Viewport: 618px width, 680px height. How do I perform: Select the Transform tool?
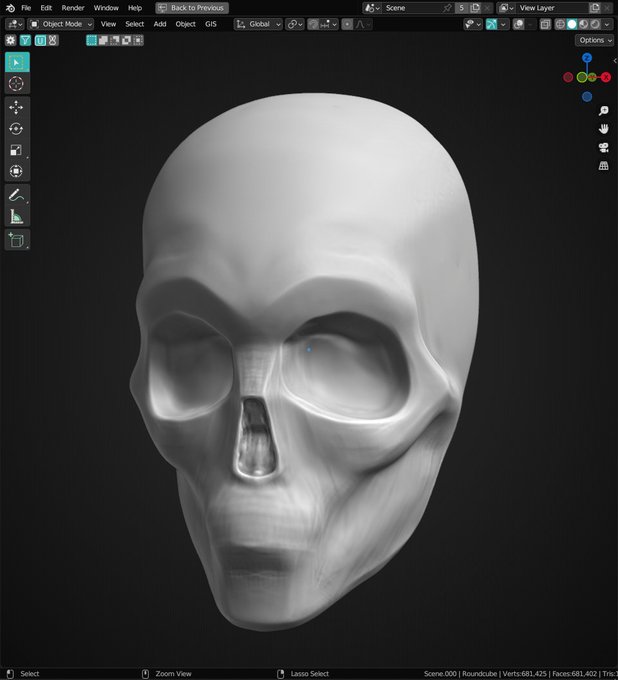[17, 171]
